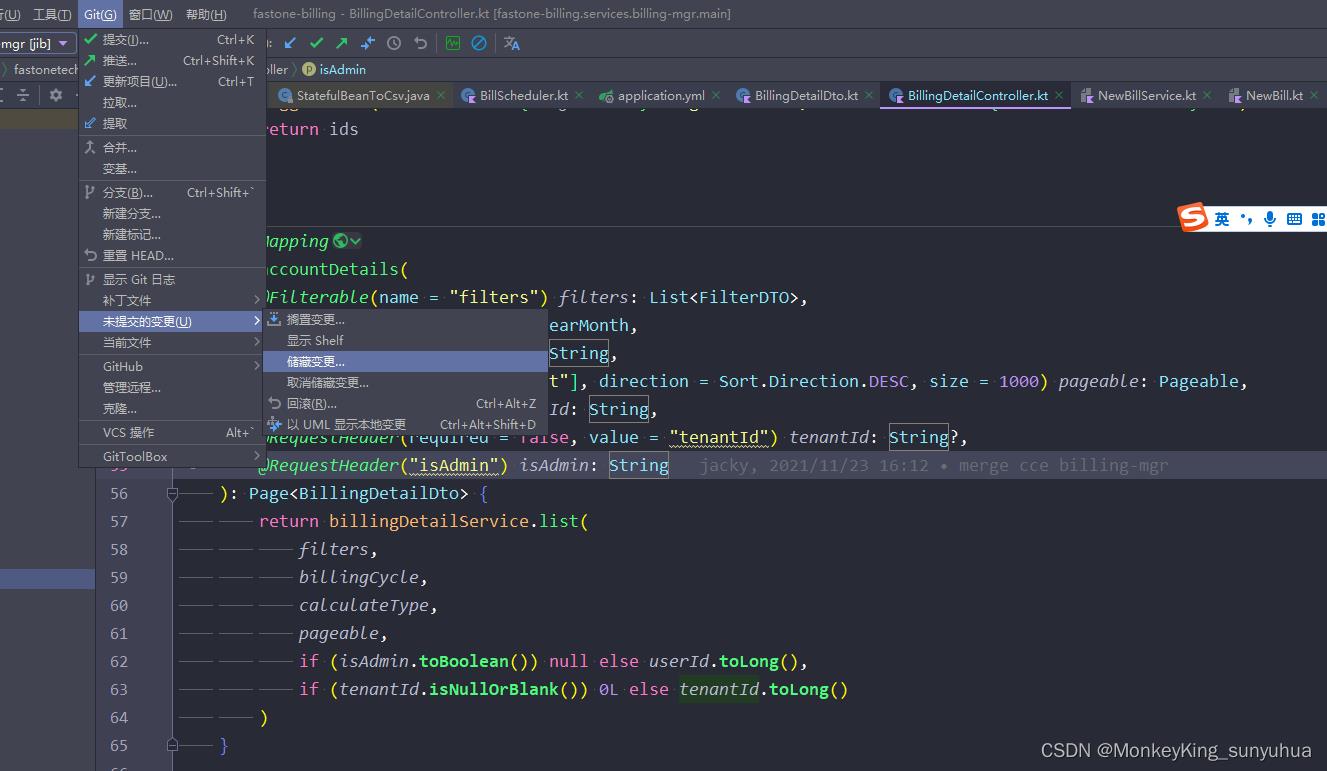Expand the VCS 操作 menu entry

(172, 432)
